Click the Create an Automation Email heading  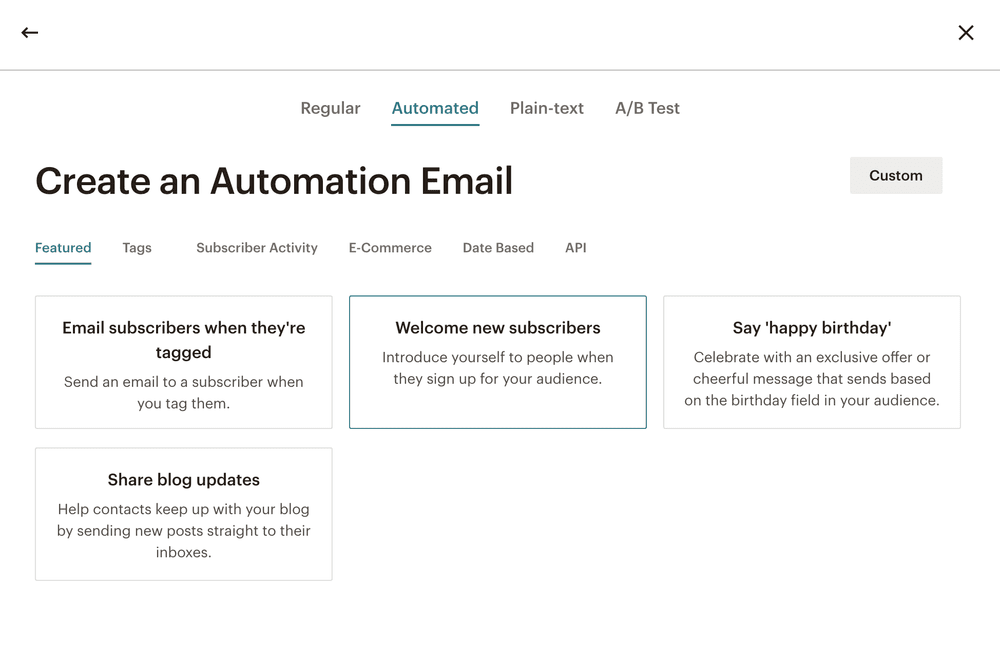[x=274, y=181]
